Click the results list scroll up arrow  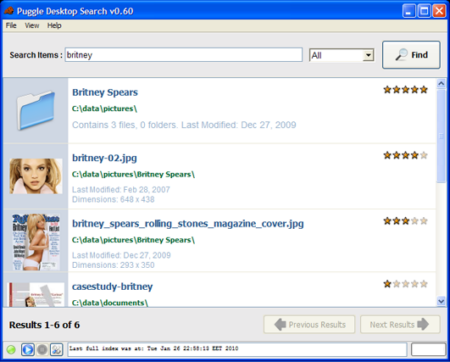pyautogui.click(x=441, y=83)
